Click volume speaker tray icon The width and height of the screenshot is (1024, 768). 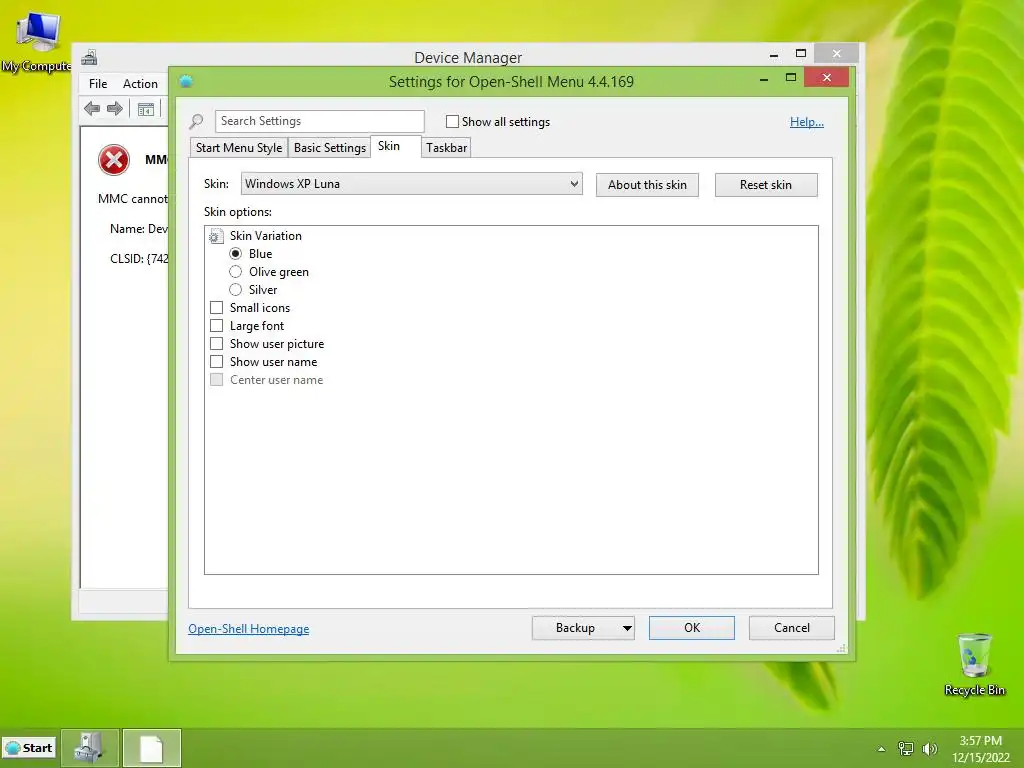click(x=929, y=748)
